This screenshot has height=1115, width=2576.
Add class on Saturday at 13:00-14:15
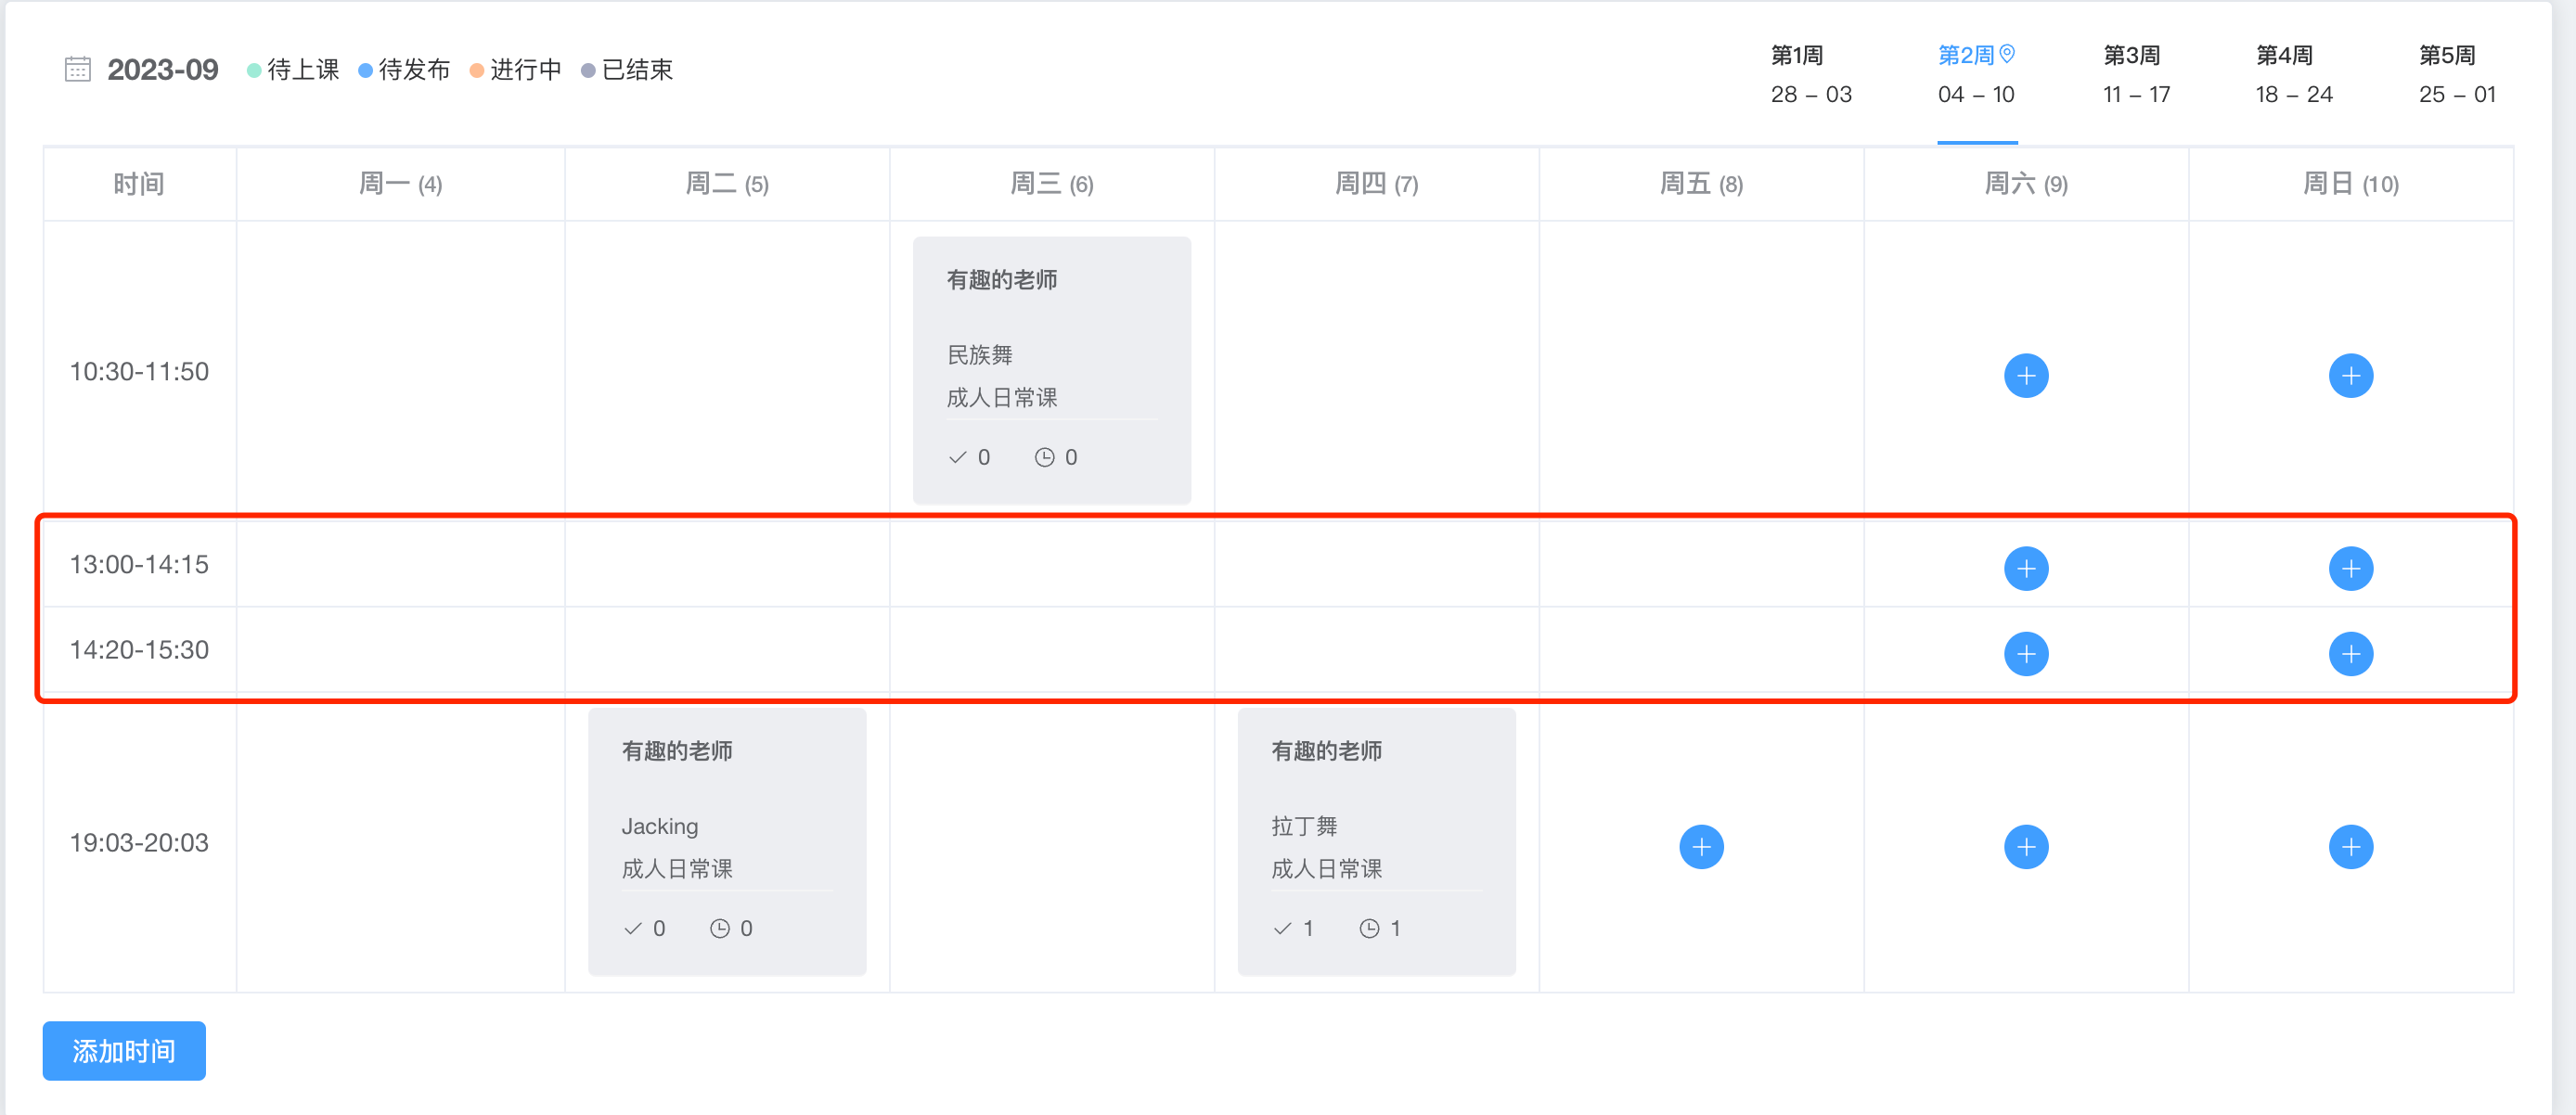2025,569
